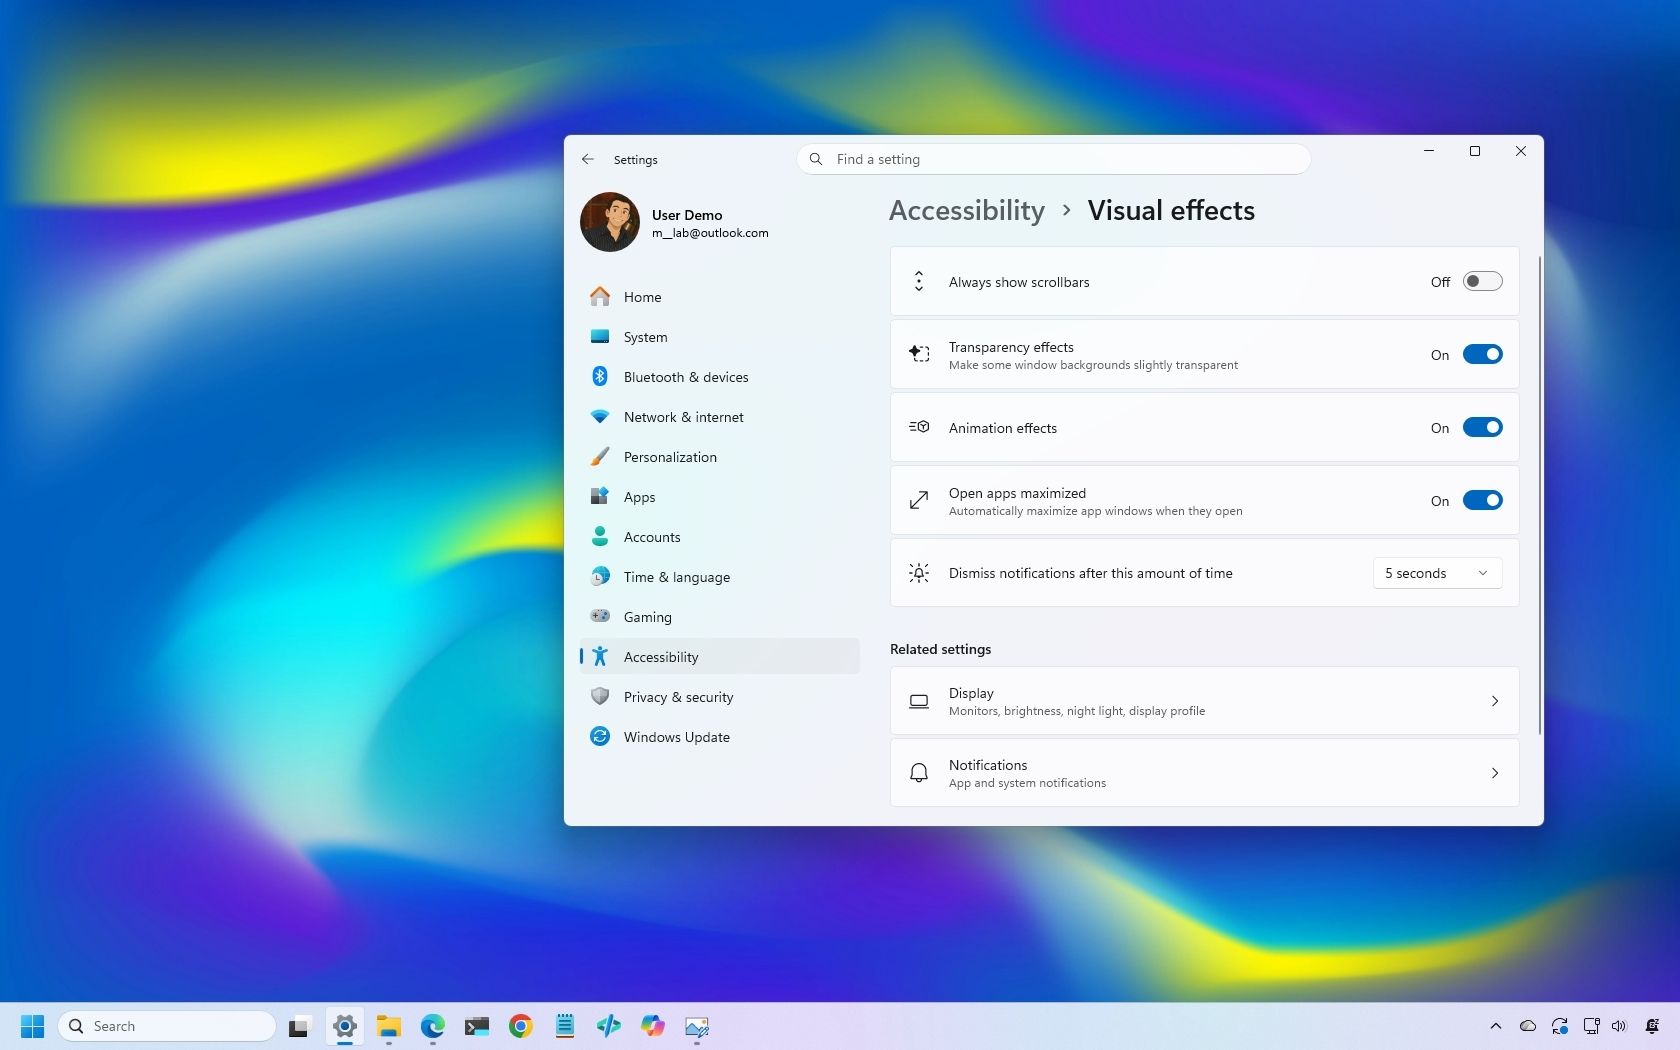Click the taskbar Search box
This screenshot has height=1050, width=1680.
[167, 1026]
